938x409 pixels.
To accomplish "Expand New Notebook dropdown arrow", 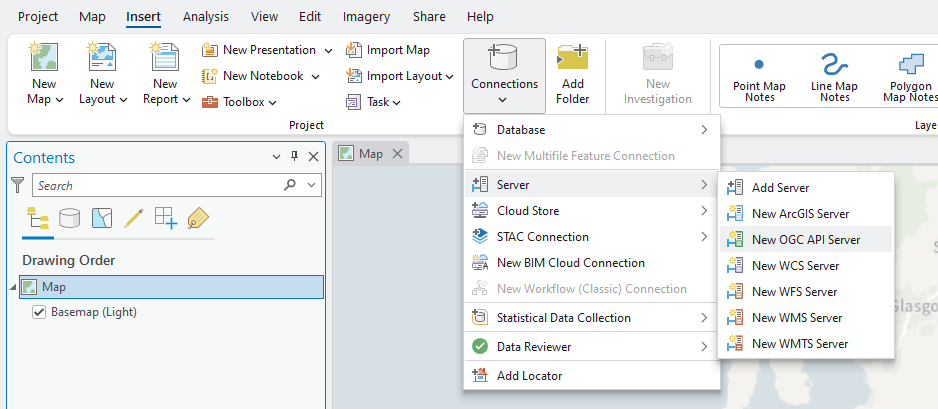I will point(315,77).
